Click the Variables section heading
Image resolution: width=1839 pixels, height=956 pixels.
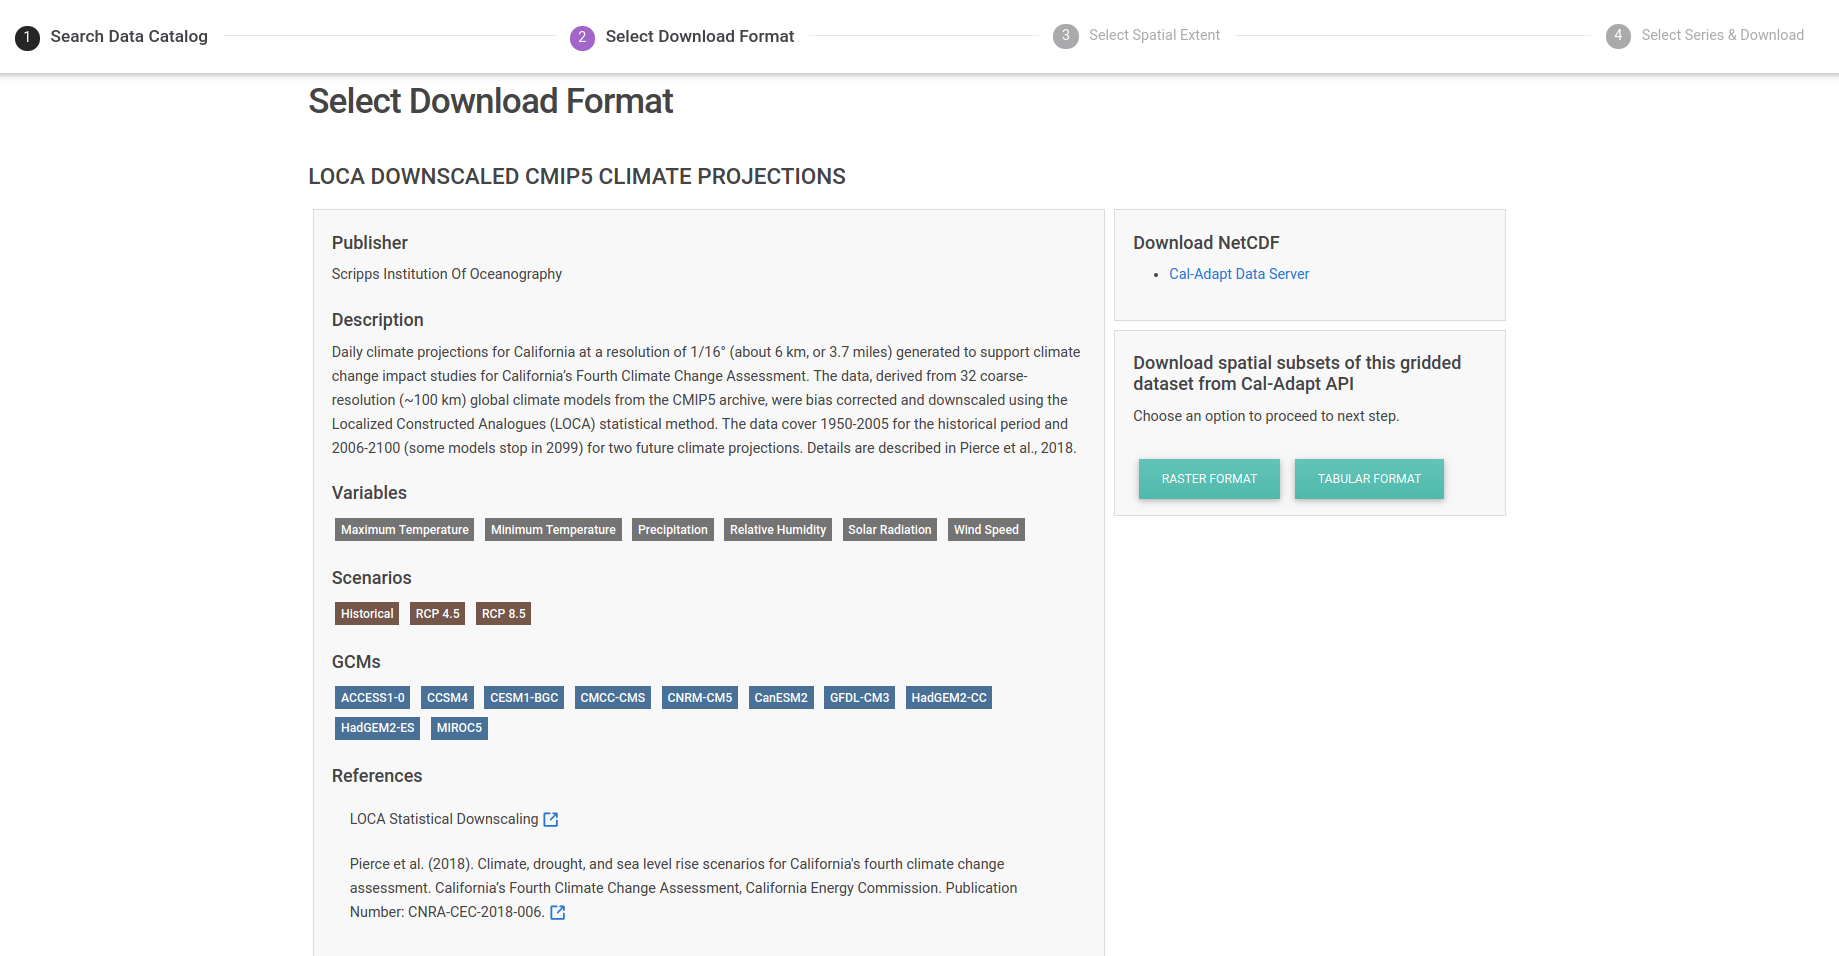click(x=369, y=493)
